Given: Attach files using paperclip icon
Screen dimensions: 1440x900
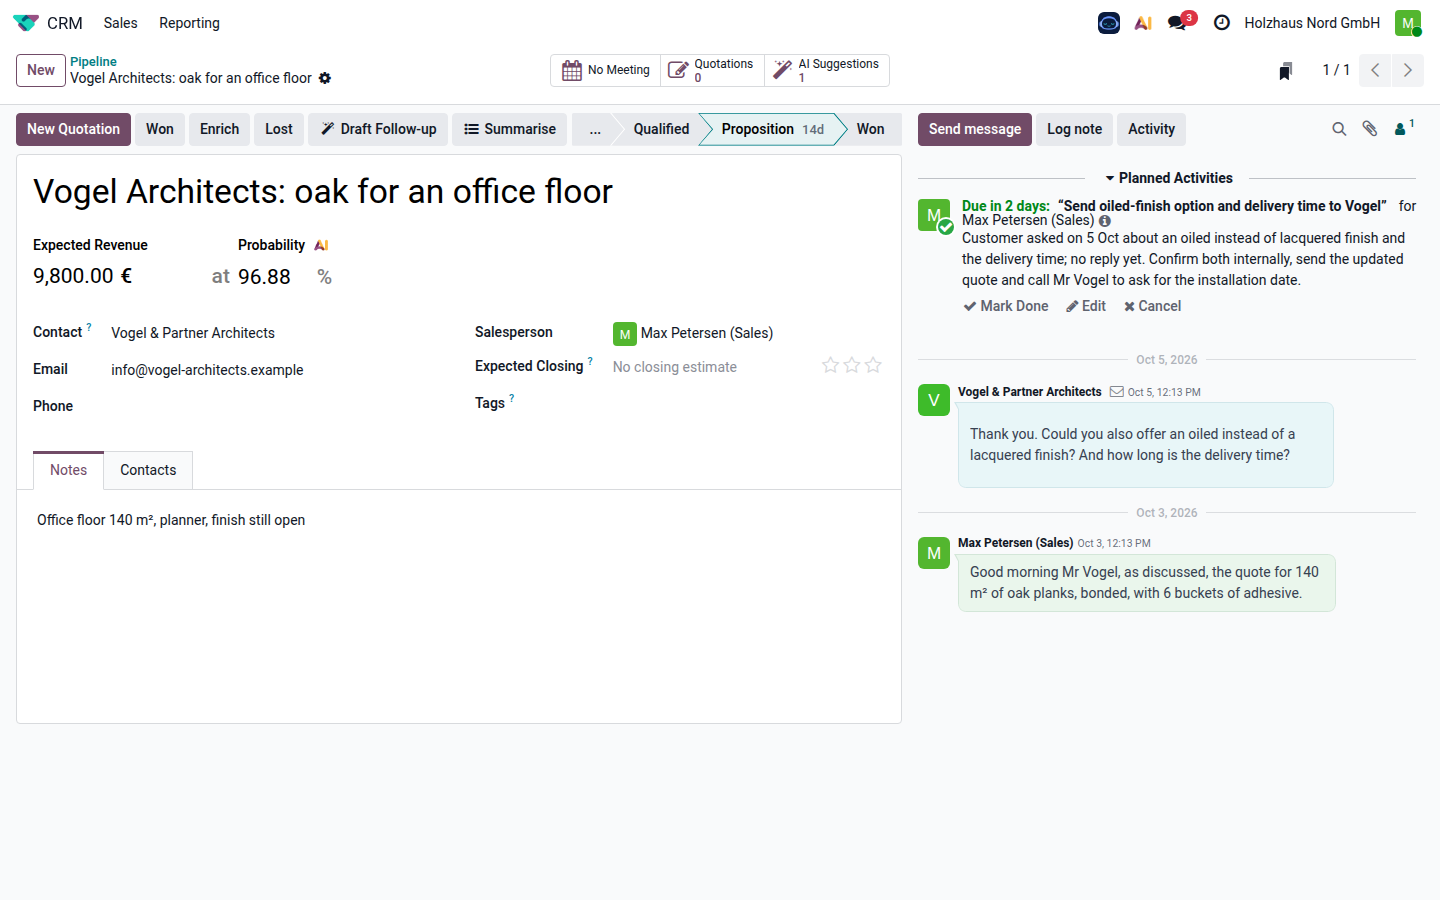Looking at the screenshot, I should (1370, 129).
